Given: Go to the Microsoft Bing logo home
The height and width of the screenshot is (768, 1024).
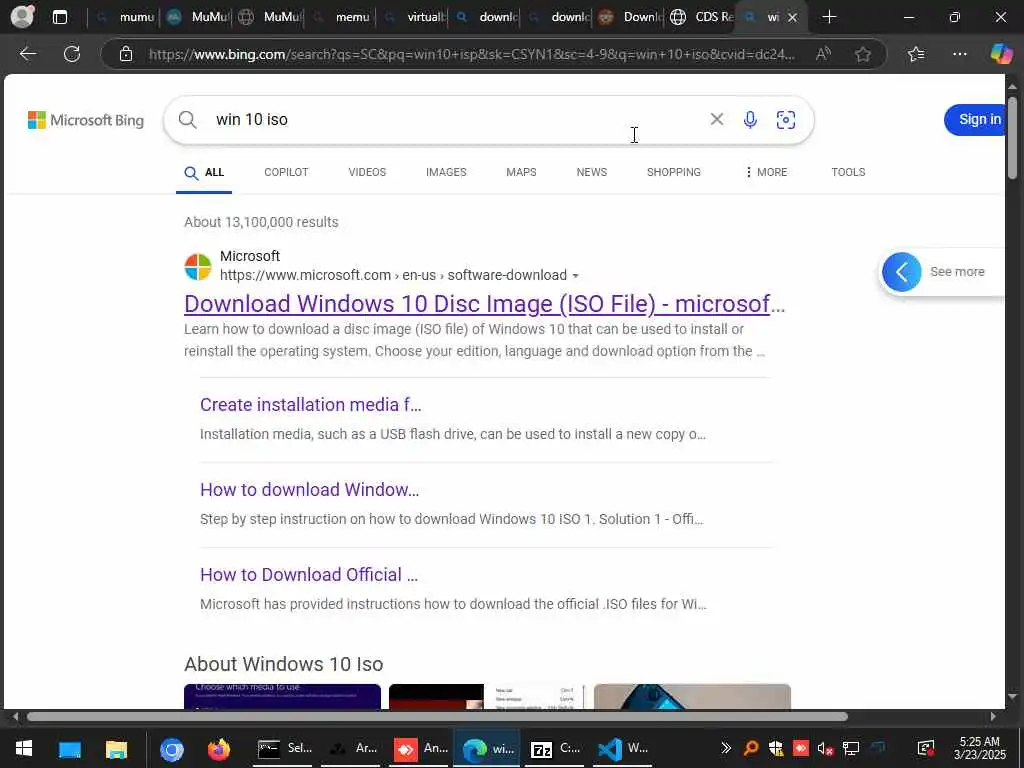Looking at the screenshot, I should pos(86,120).
